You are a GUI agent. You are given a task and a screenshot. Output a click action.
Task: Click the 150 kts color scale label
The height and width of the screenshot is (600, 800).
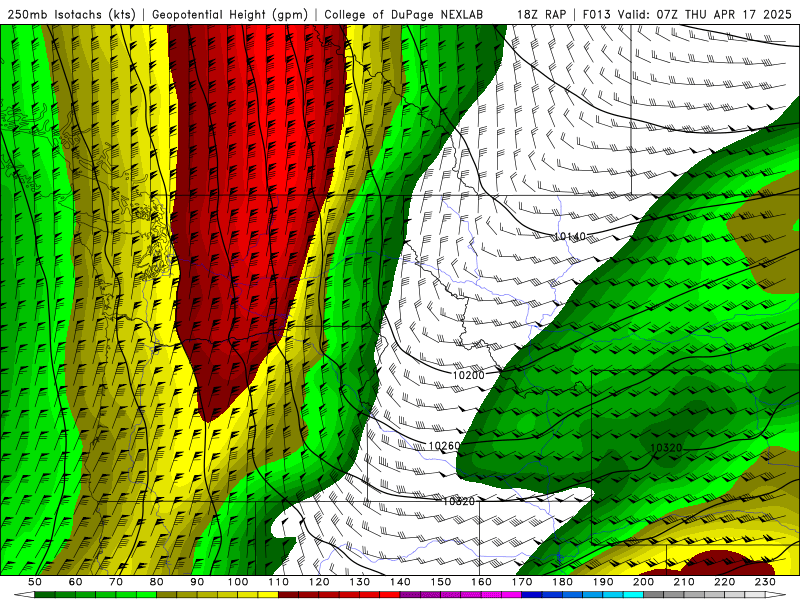[x=441, y=582]
